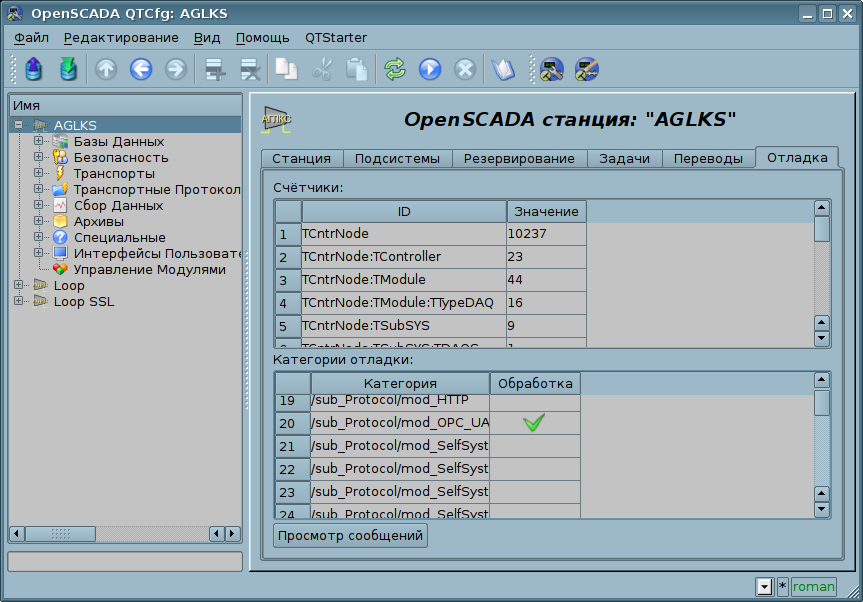
Task: Open the manual book icon
Action: point(503,70)
